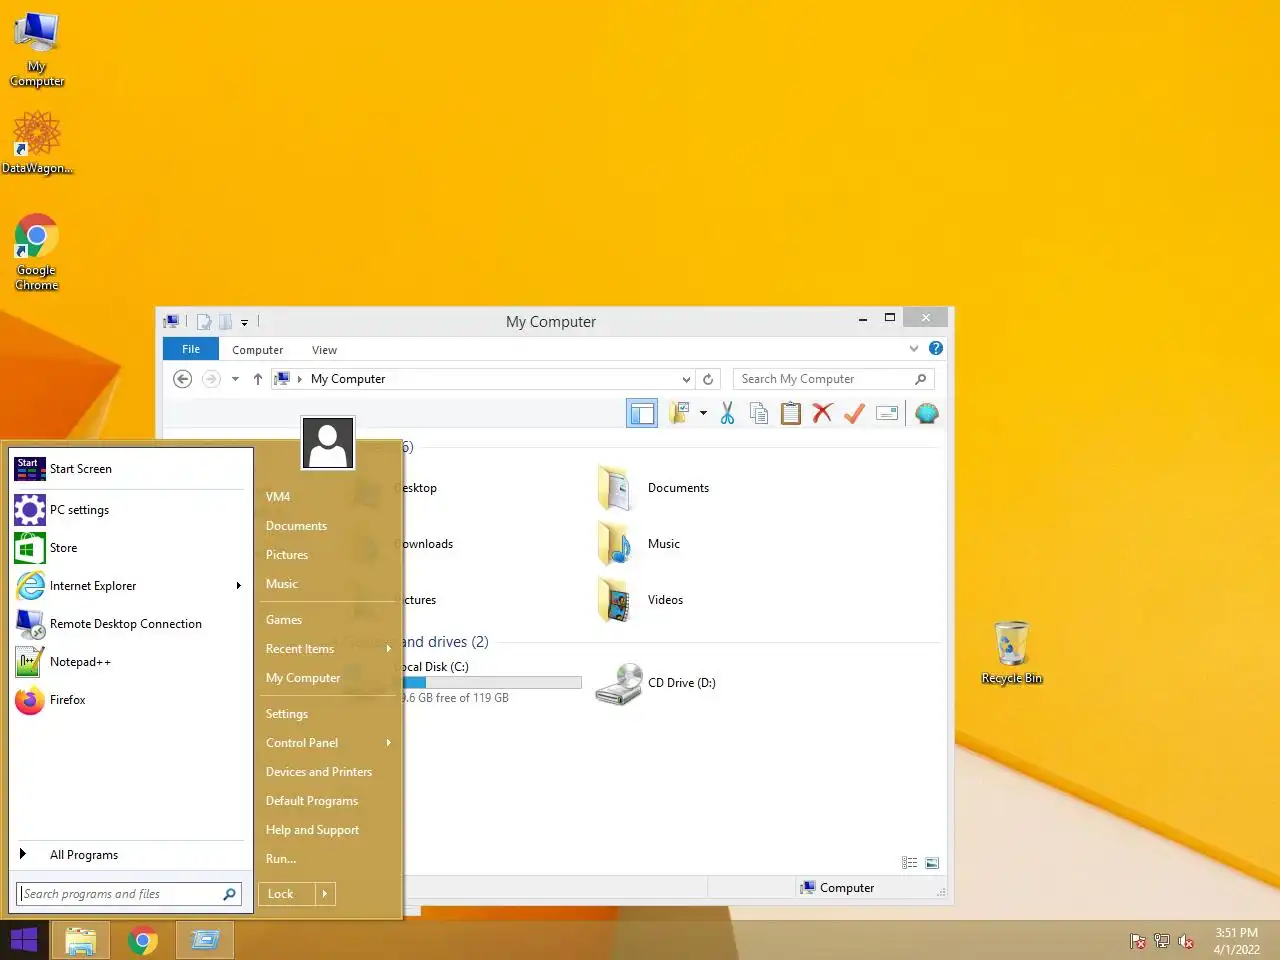Viewport: 1280px width, 960px height.
Task: Click the Properties icon in title bar
Action: (x=204, y=322)
